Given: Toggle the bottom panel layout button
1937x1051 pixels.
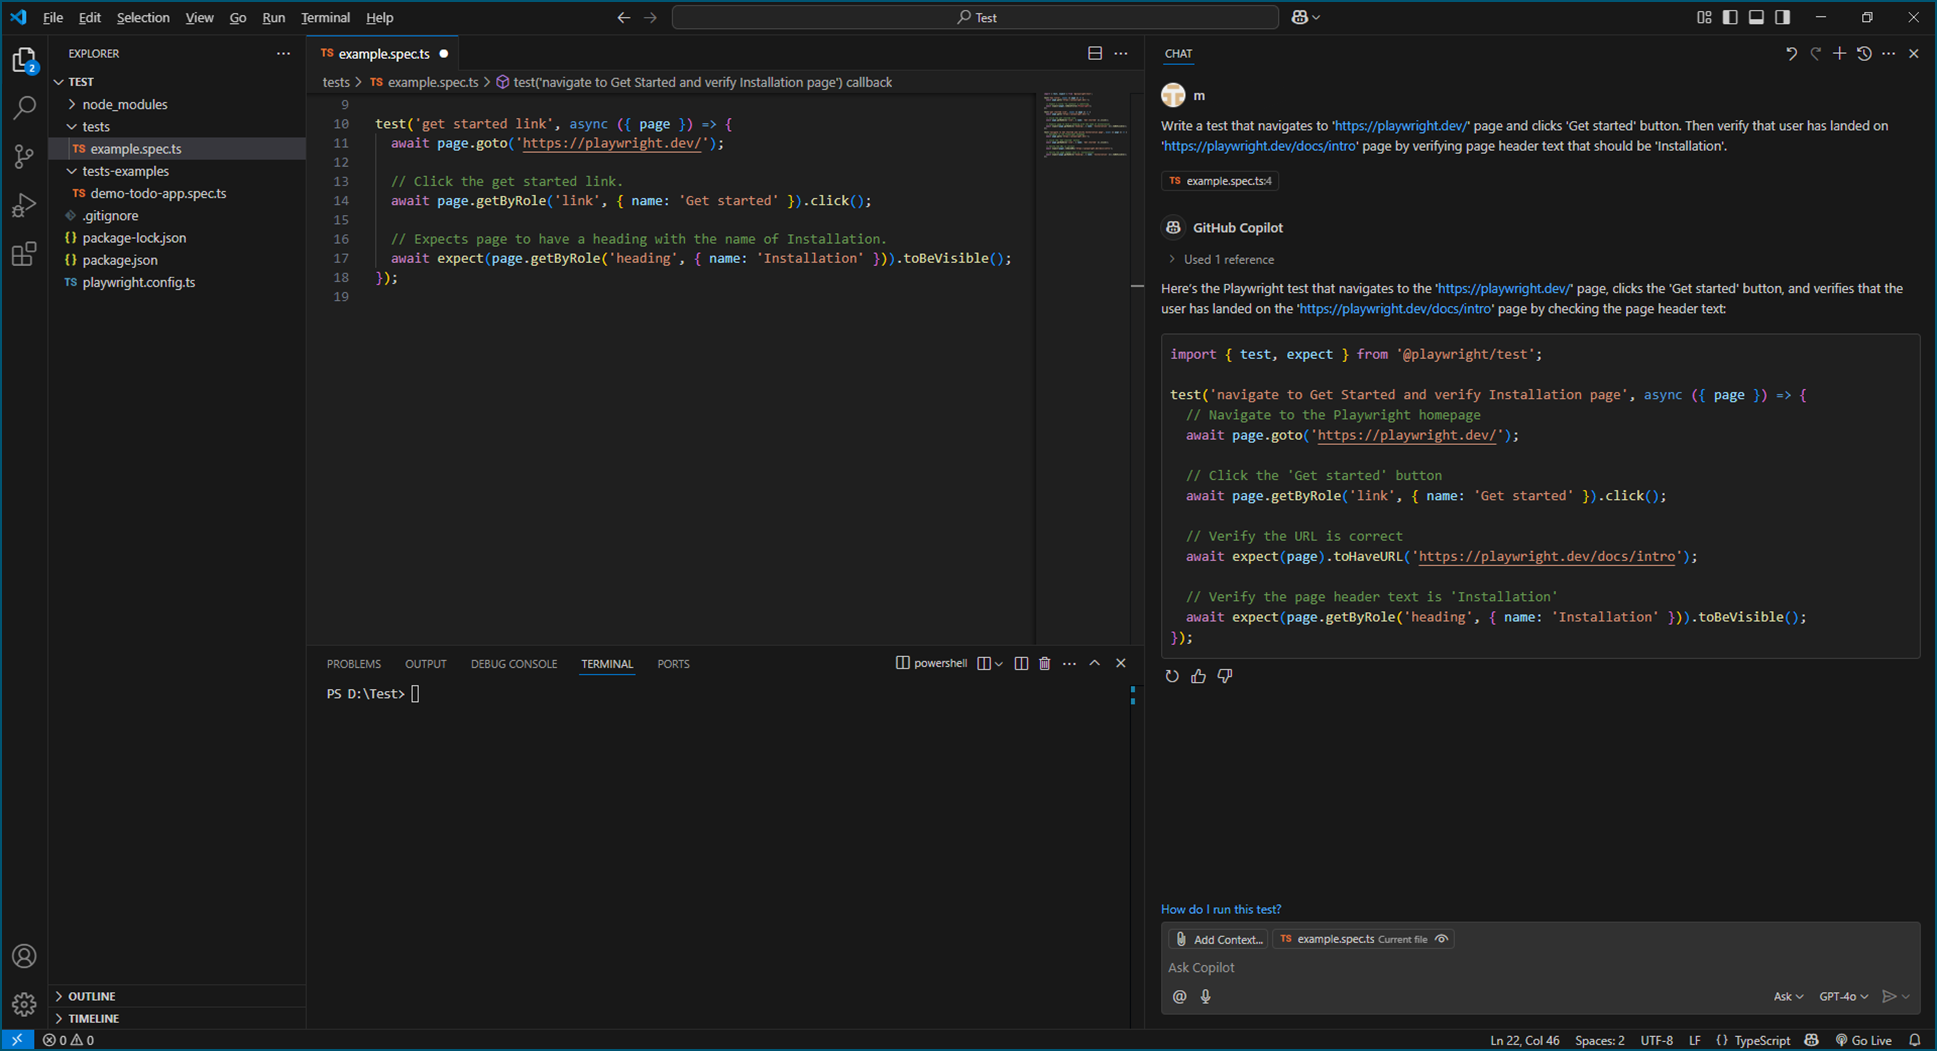Looking at the screenshot, I should (x=1756, y=17).
